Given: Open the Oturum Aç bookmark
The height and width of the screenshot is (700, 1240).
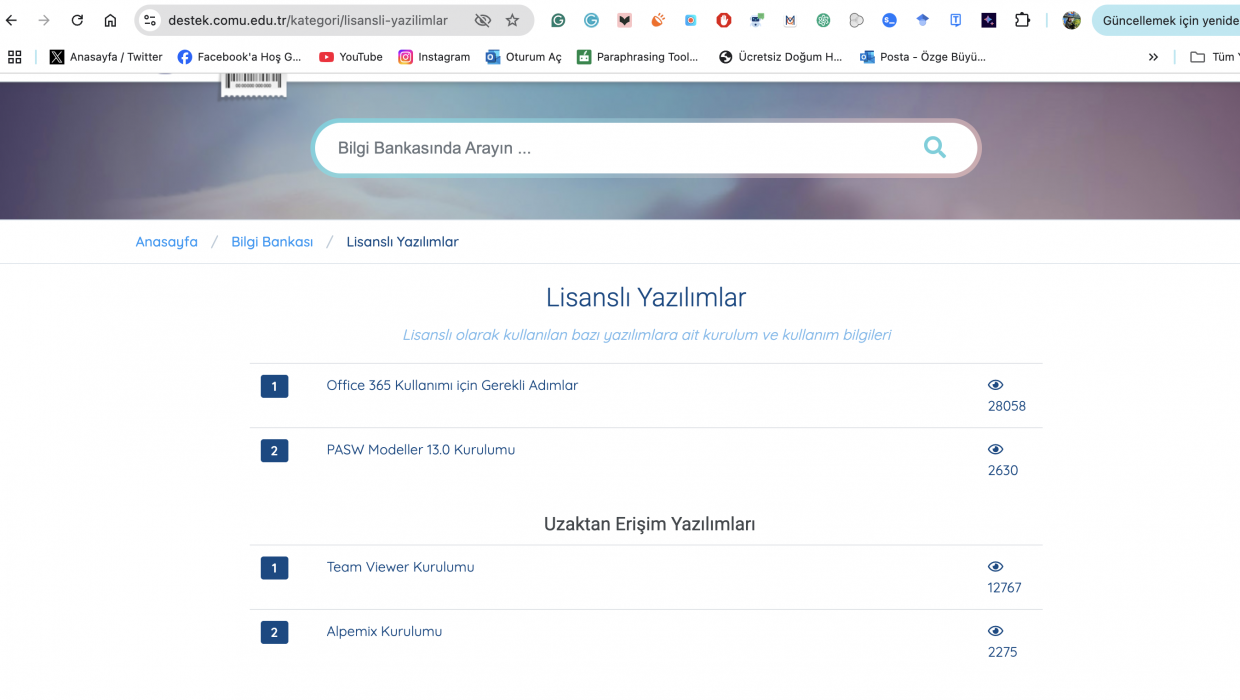Looking at the screenshot, I should 523,57.
